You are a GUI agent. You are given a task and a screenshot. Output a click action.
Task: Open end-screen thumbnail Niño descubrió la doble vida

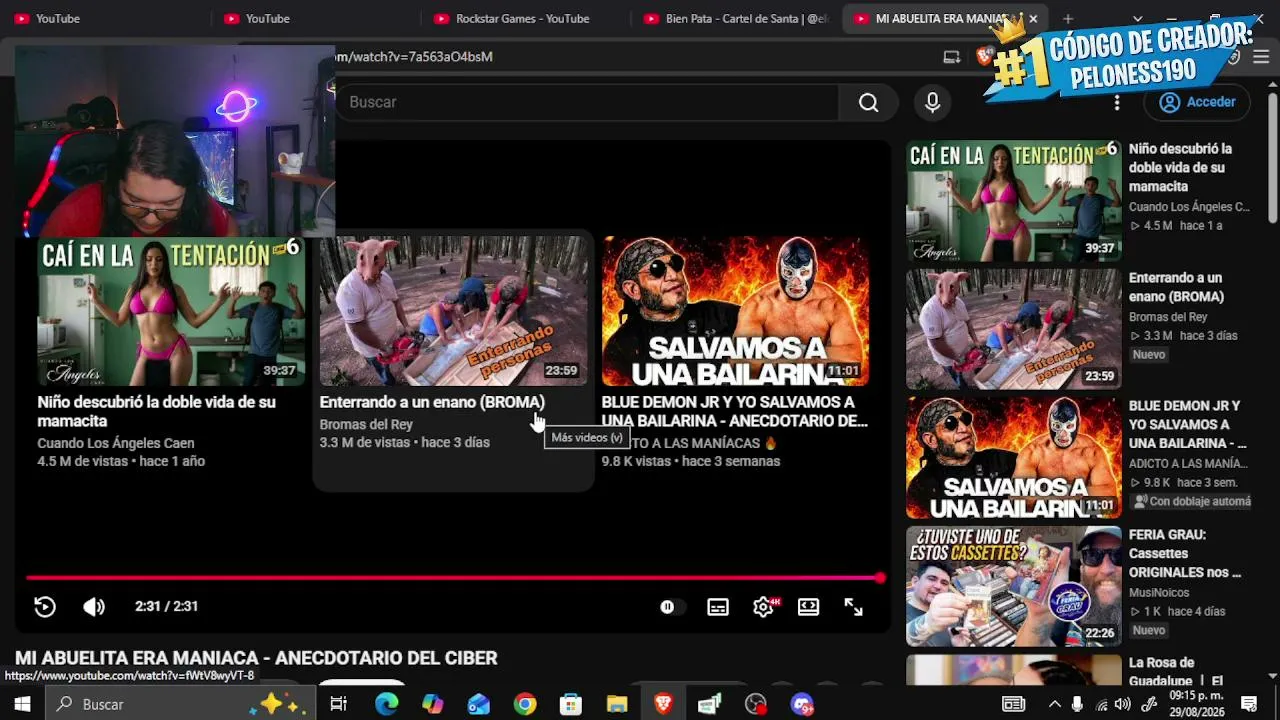pos(171,311)
